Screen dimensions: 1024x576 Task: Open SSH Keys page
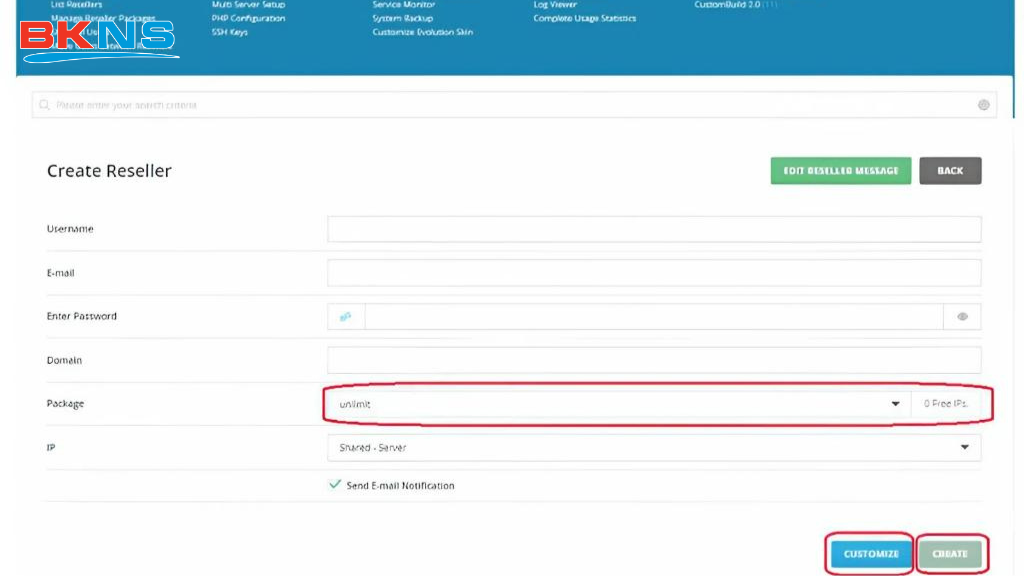click(x=230, y=32)
